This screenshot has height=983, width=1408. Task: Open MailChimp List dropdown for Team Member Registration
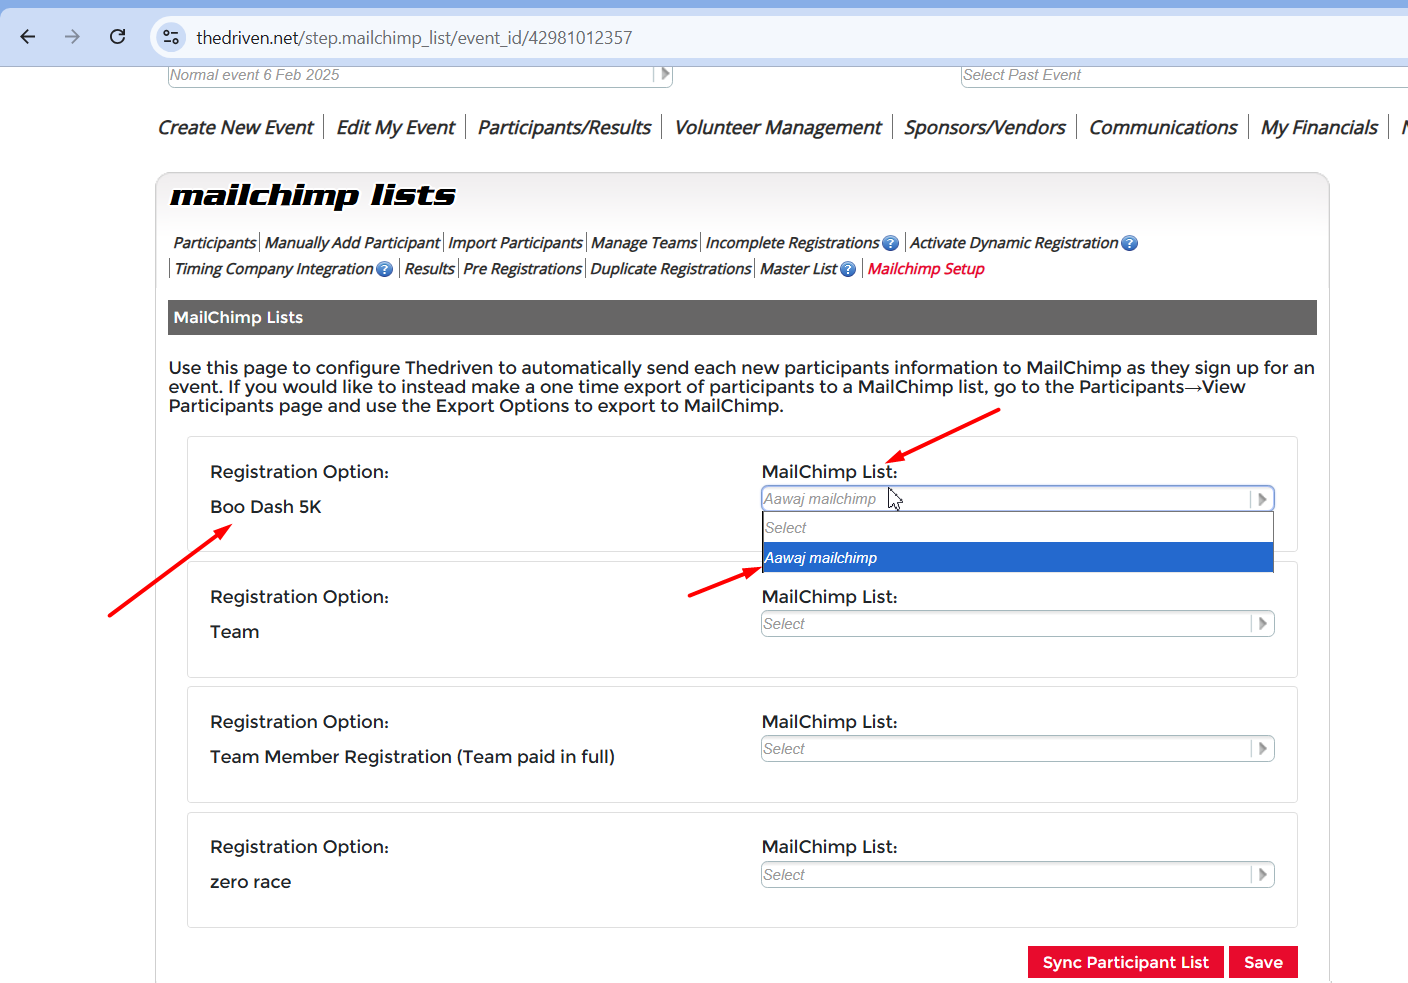tap(1017, 749)
